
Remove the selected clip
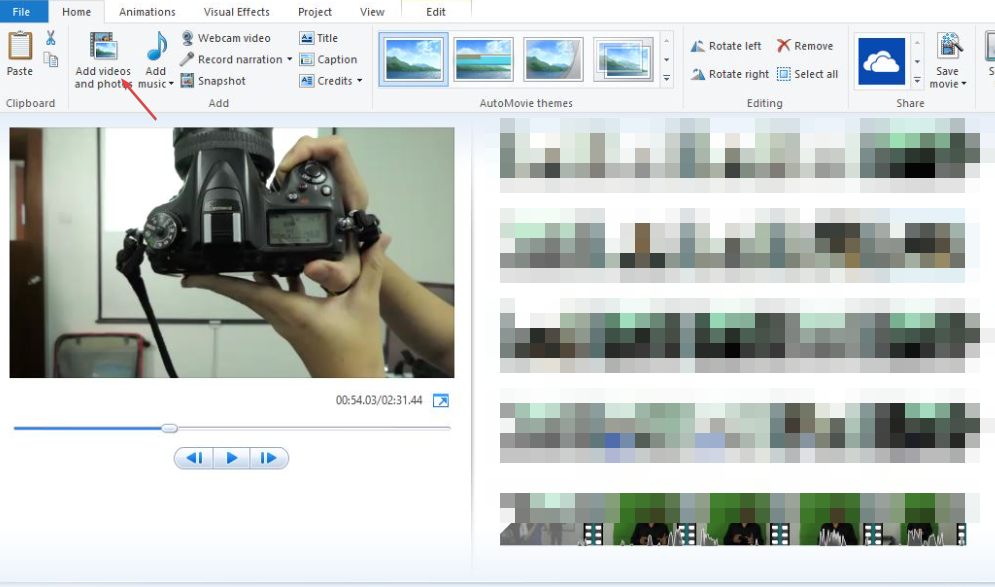click(806, 45)
